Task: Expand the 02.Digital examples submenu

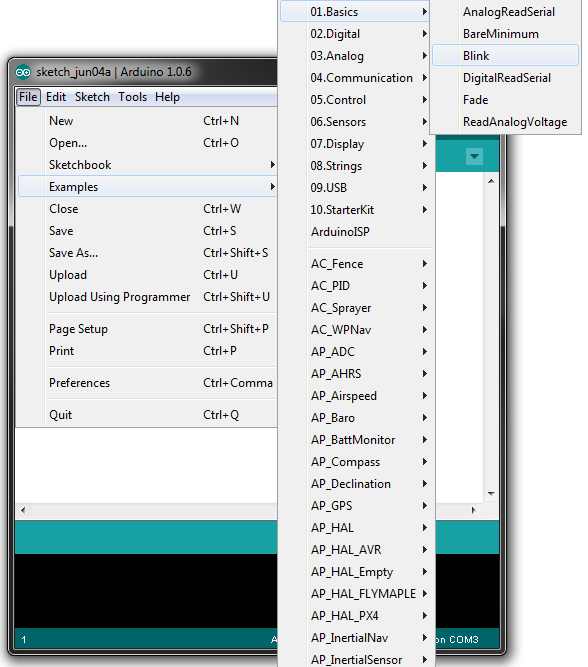Action: point(355,34)
